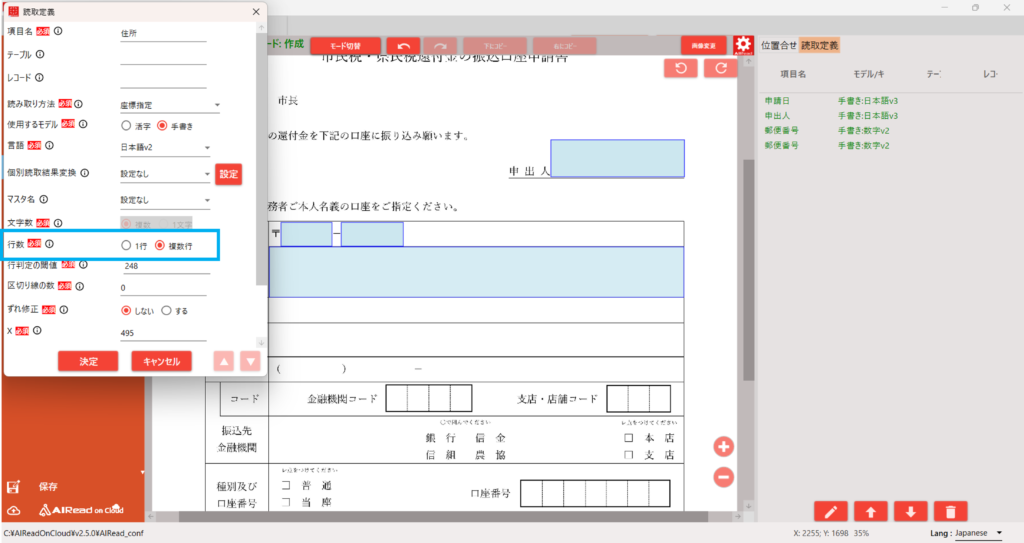
Task: Select the 手書き model radio button
Action: pyautogui.click(x=162, y=125)
